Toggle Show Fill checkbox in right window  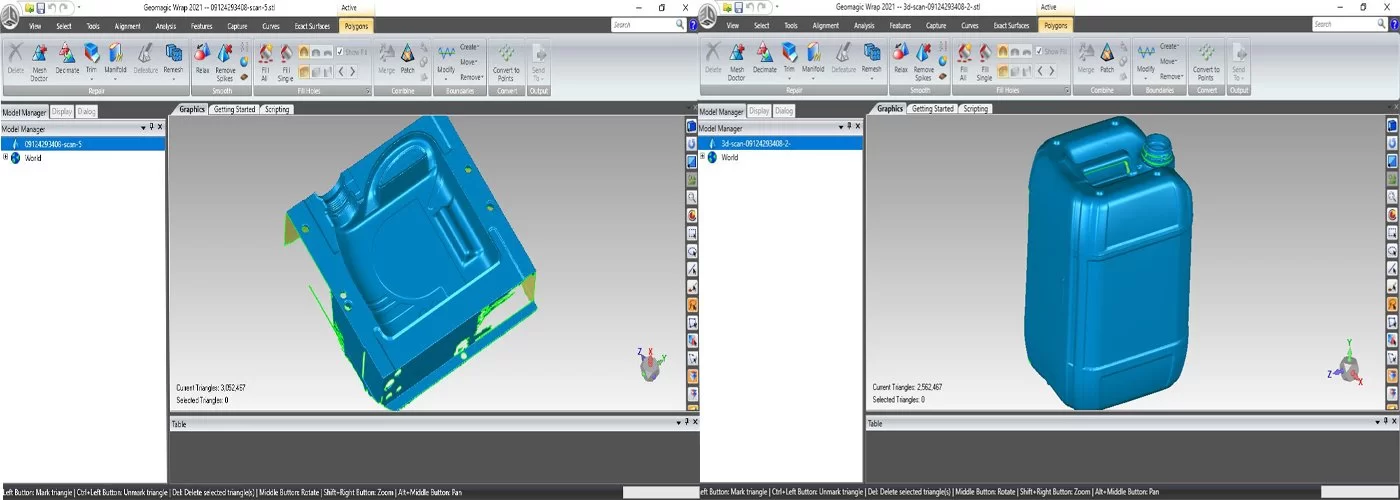click(x=1039, y=51)
